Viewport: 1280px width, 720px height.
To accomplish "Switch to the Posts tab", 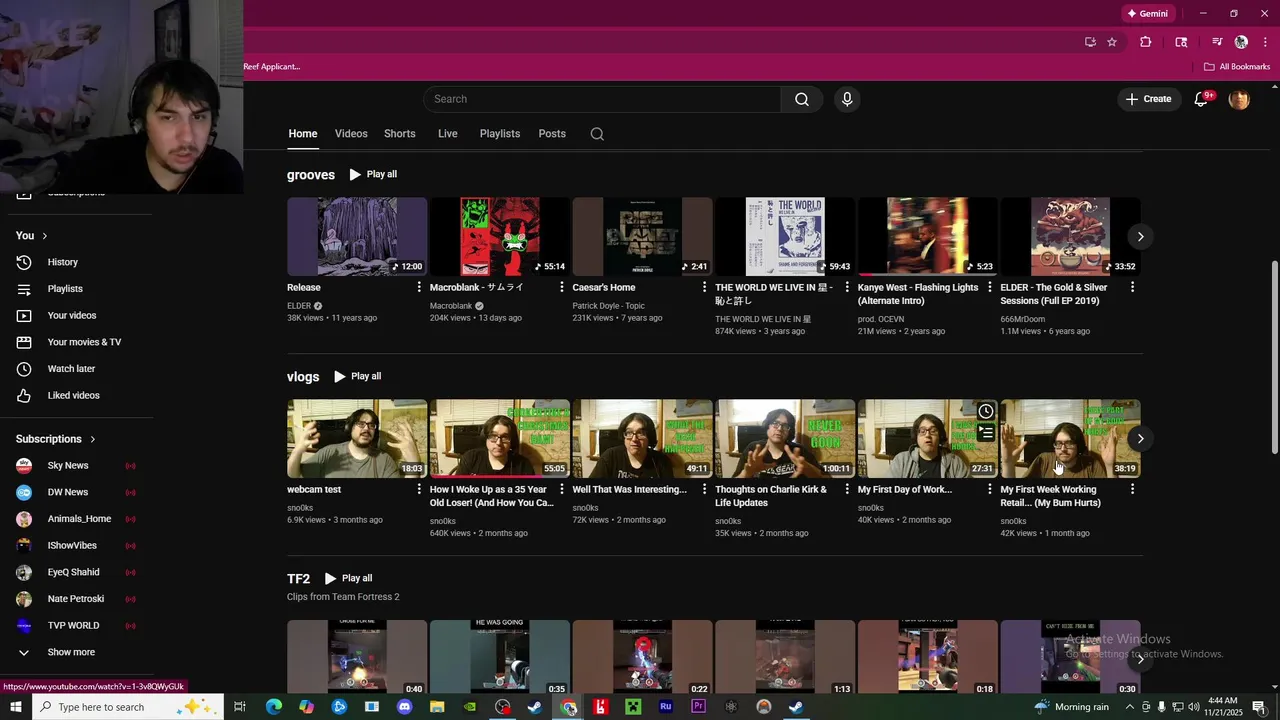I will point(552,134).
